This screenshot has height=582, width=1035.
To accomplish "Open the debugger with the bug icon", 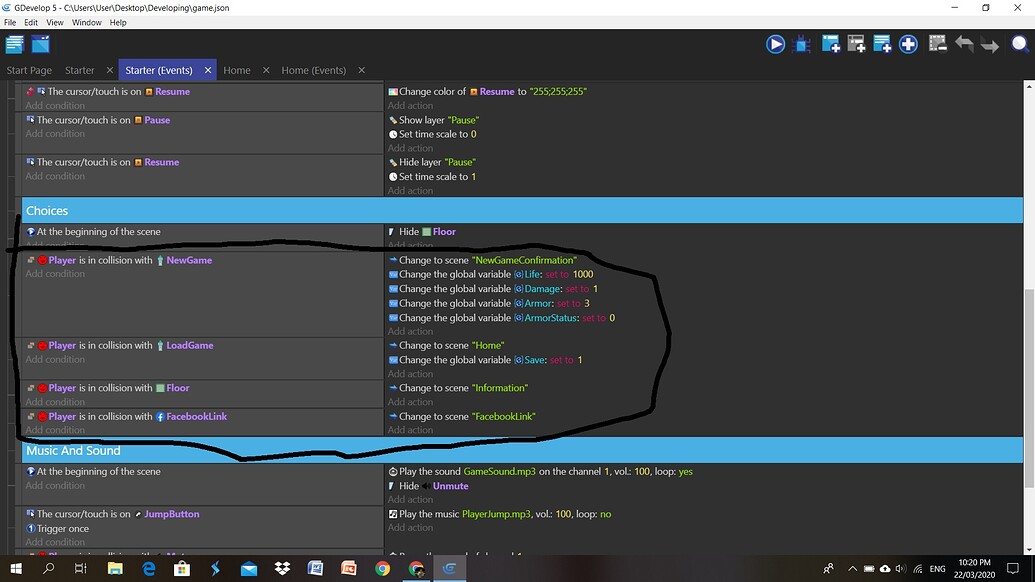I will pyautogui.click(x=803, y=44).
